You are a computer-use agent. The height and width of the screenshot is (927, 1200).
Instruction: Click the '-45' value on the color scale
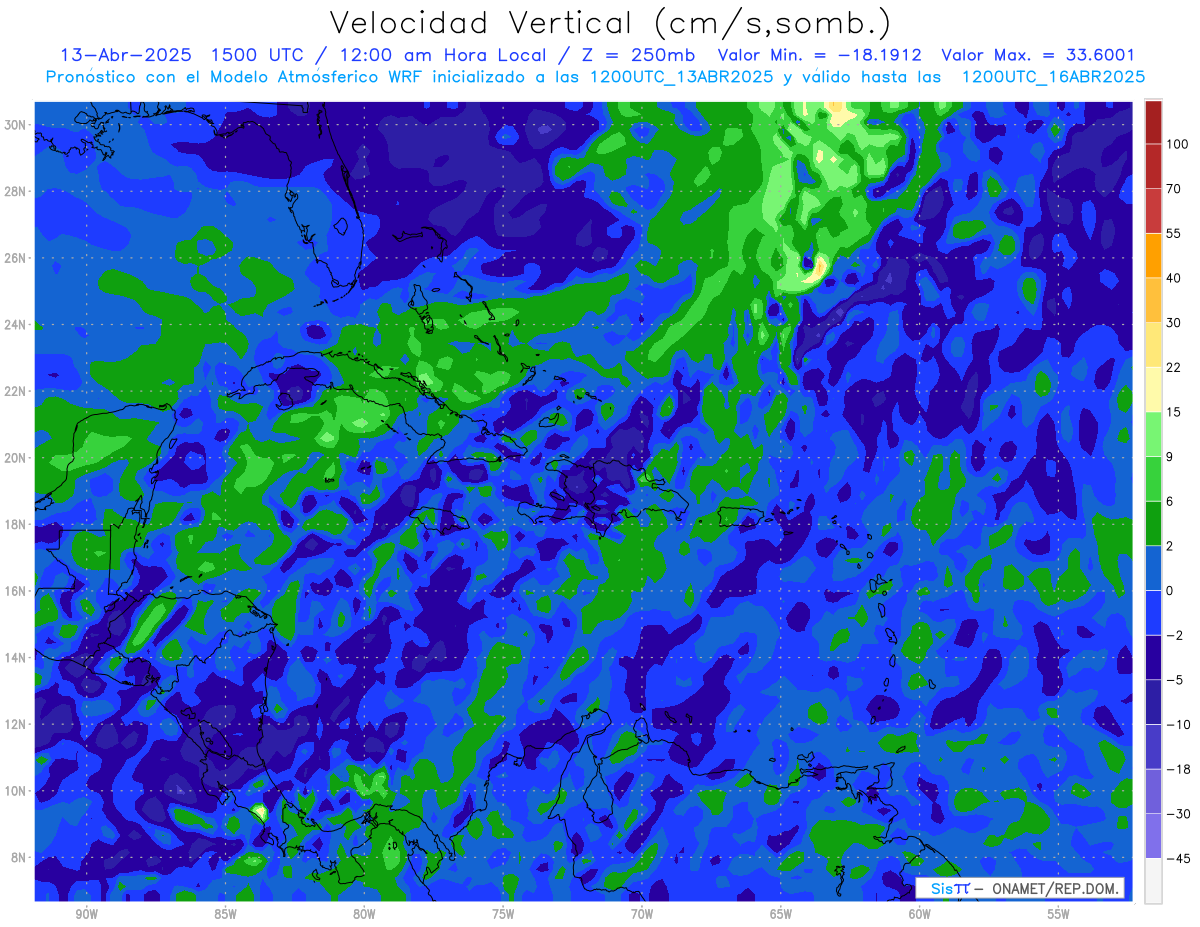coord(1177,858)
